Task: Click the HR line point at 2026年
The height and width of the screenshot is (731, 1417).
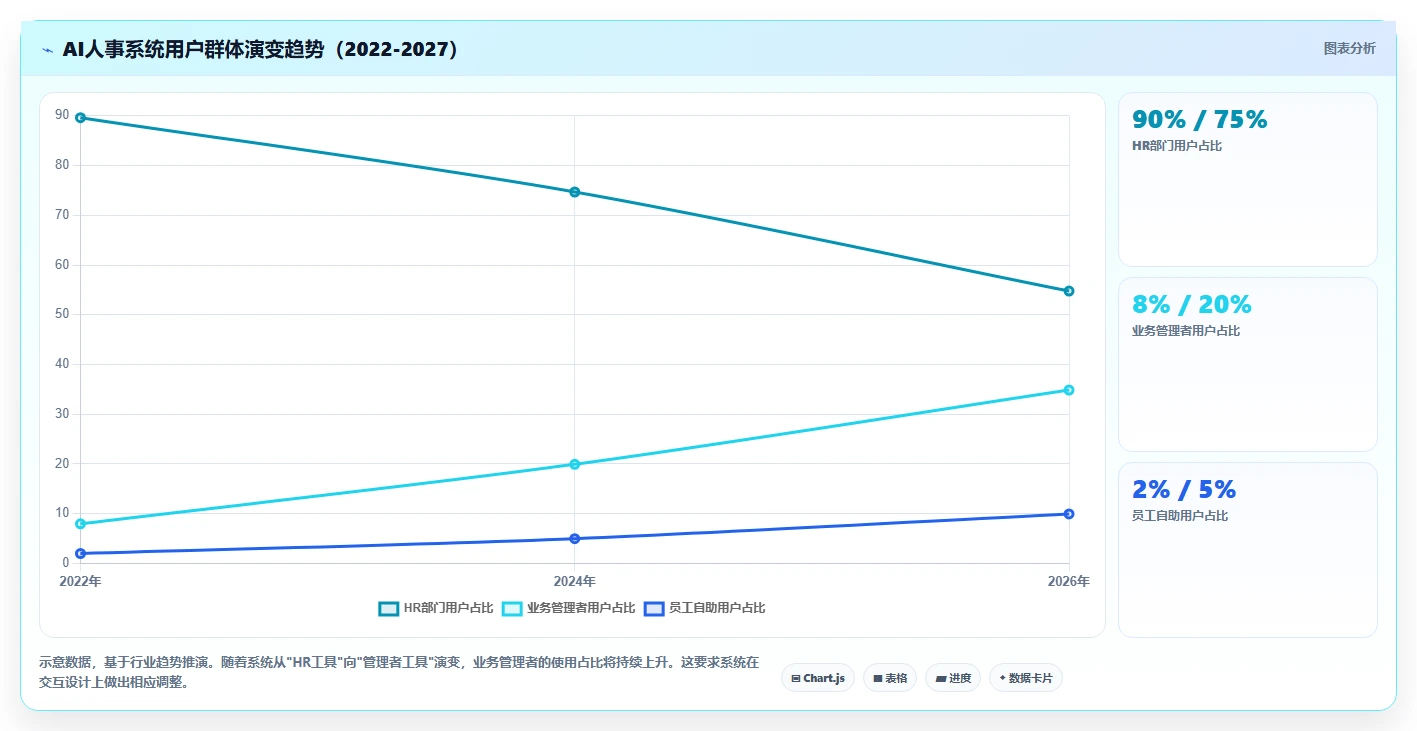Action: point(1069,291)
